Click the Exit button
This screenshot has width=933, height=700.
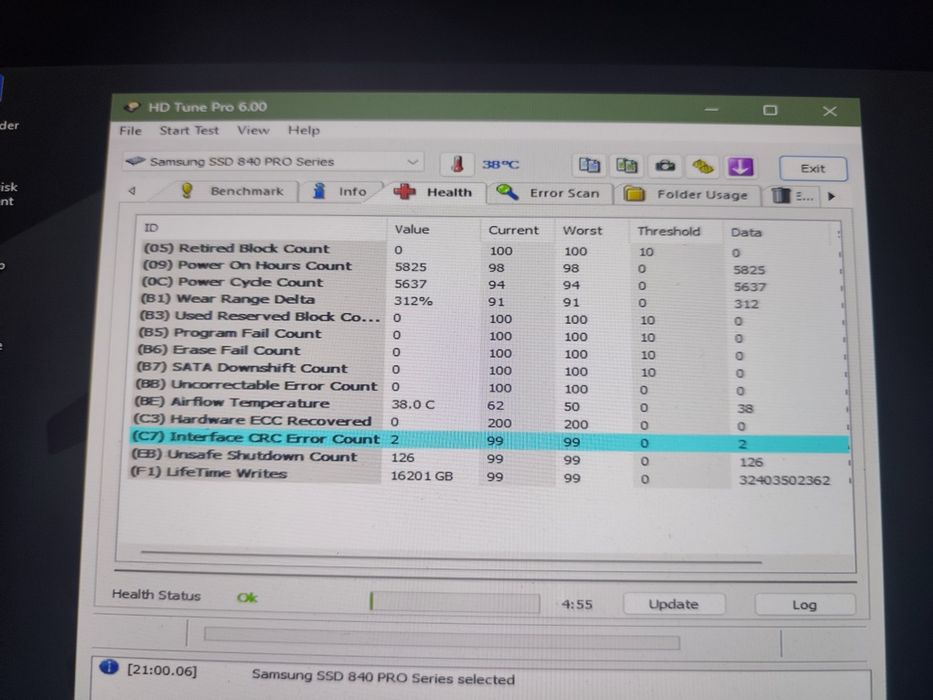pos(812,168)
